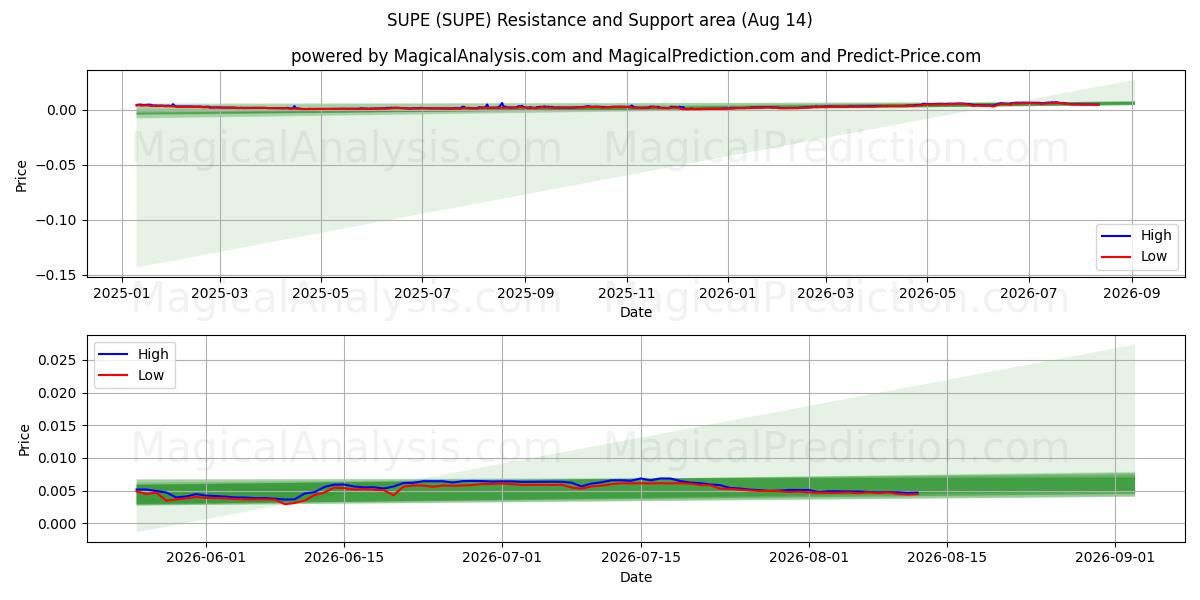Click the '2026-06-01' x-axis label on bottom chart

click(x=206, y=559)
